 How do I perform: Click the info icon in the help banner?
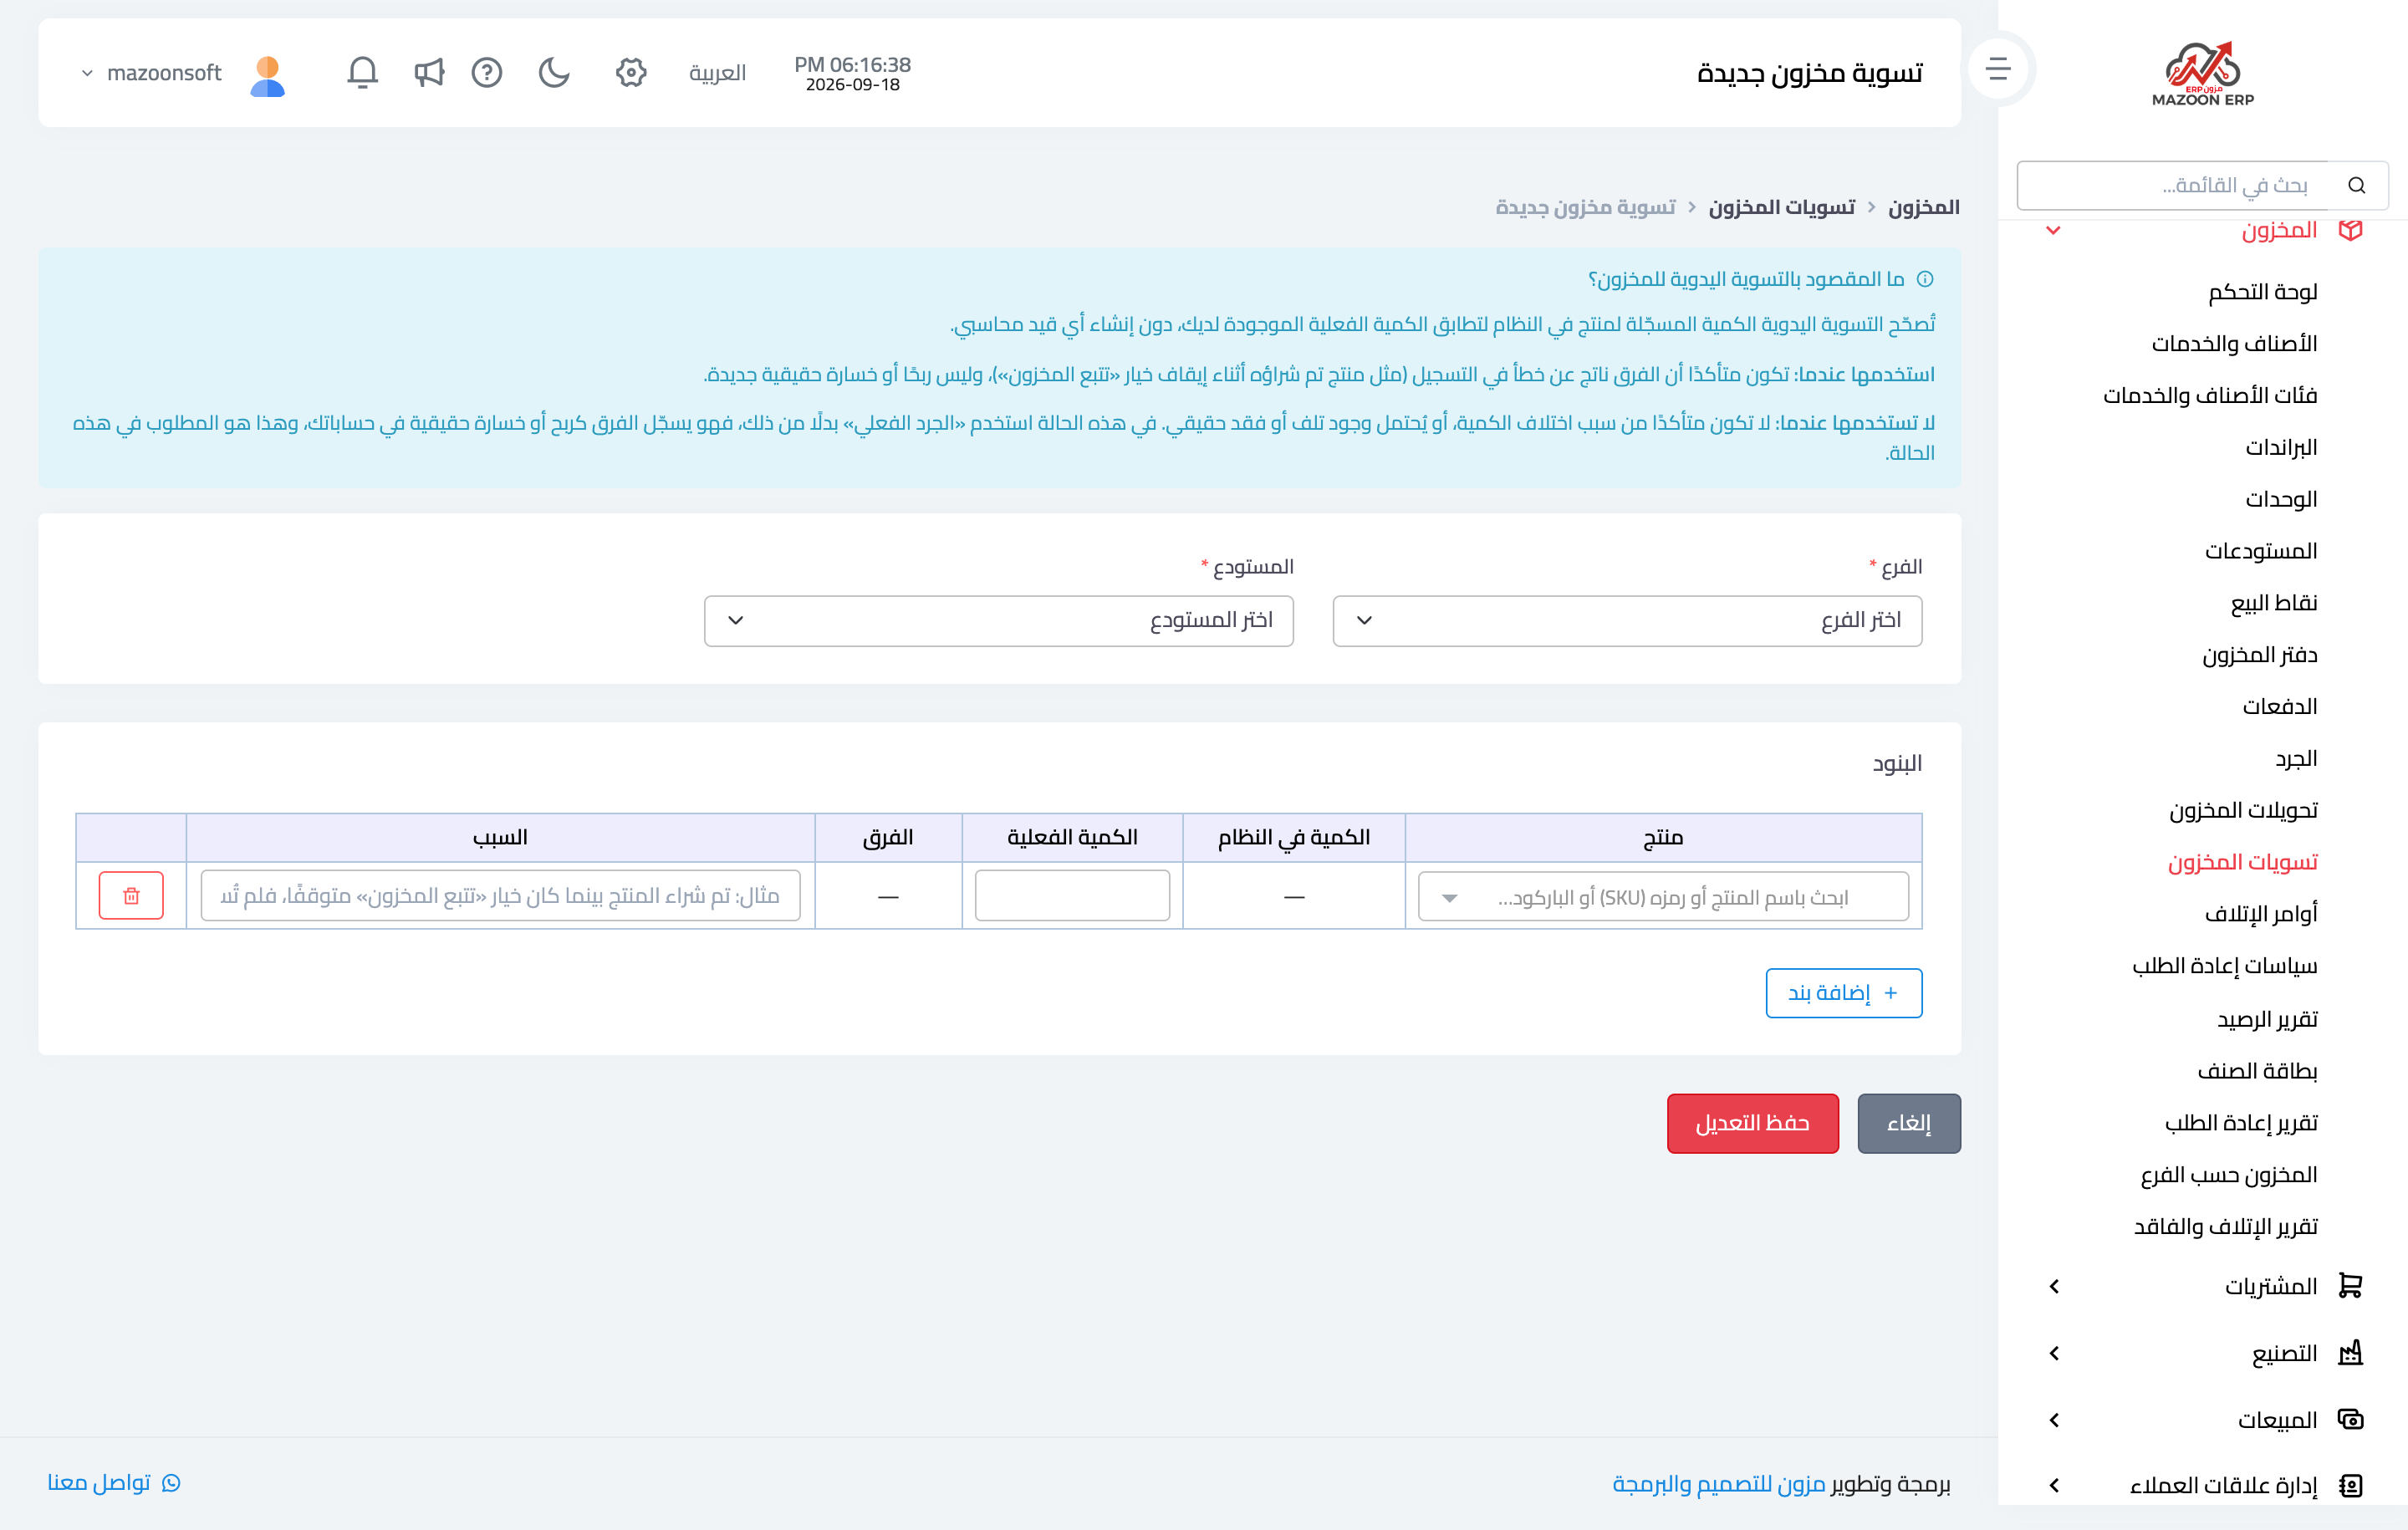coord(1925,279)
